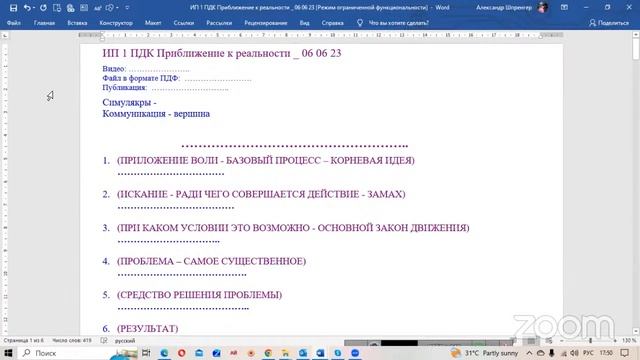Open the Ссылки ribbon tab

tap(184, 23)
